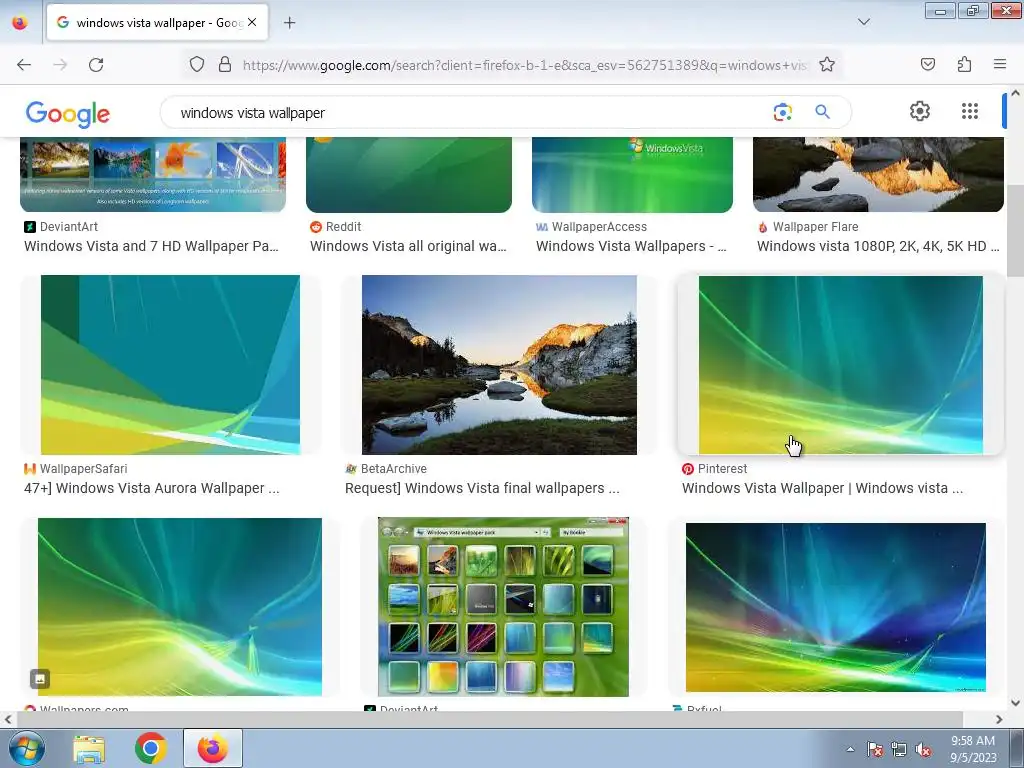Click the Google logo
Viewport: 1024px width, 768px height.
tap(68, 114)
